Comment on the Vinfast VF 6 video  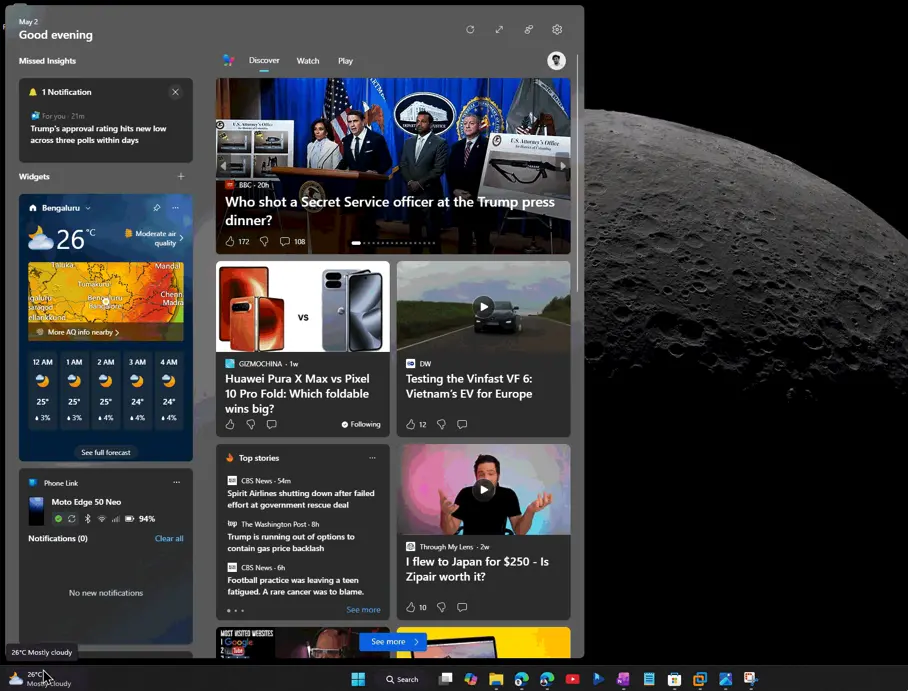tap(462, 425)
